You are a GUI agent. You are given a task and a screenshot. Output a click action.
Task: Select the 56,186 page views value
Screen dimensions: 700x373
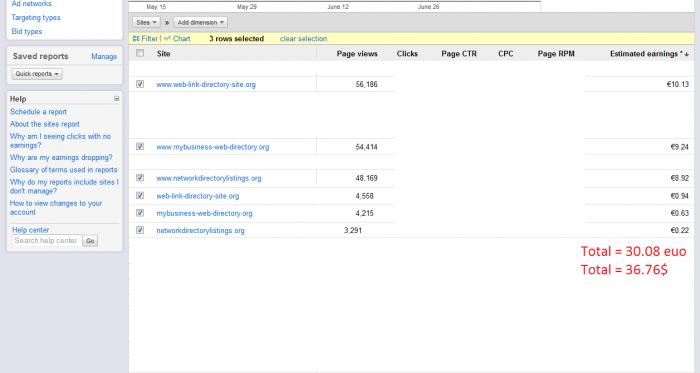coord(367,84)
